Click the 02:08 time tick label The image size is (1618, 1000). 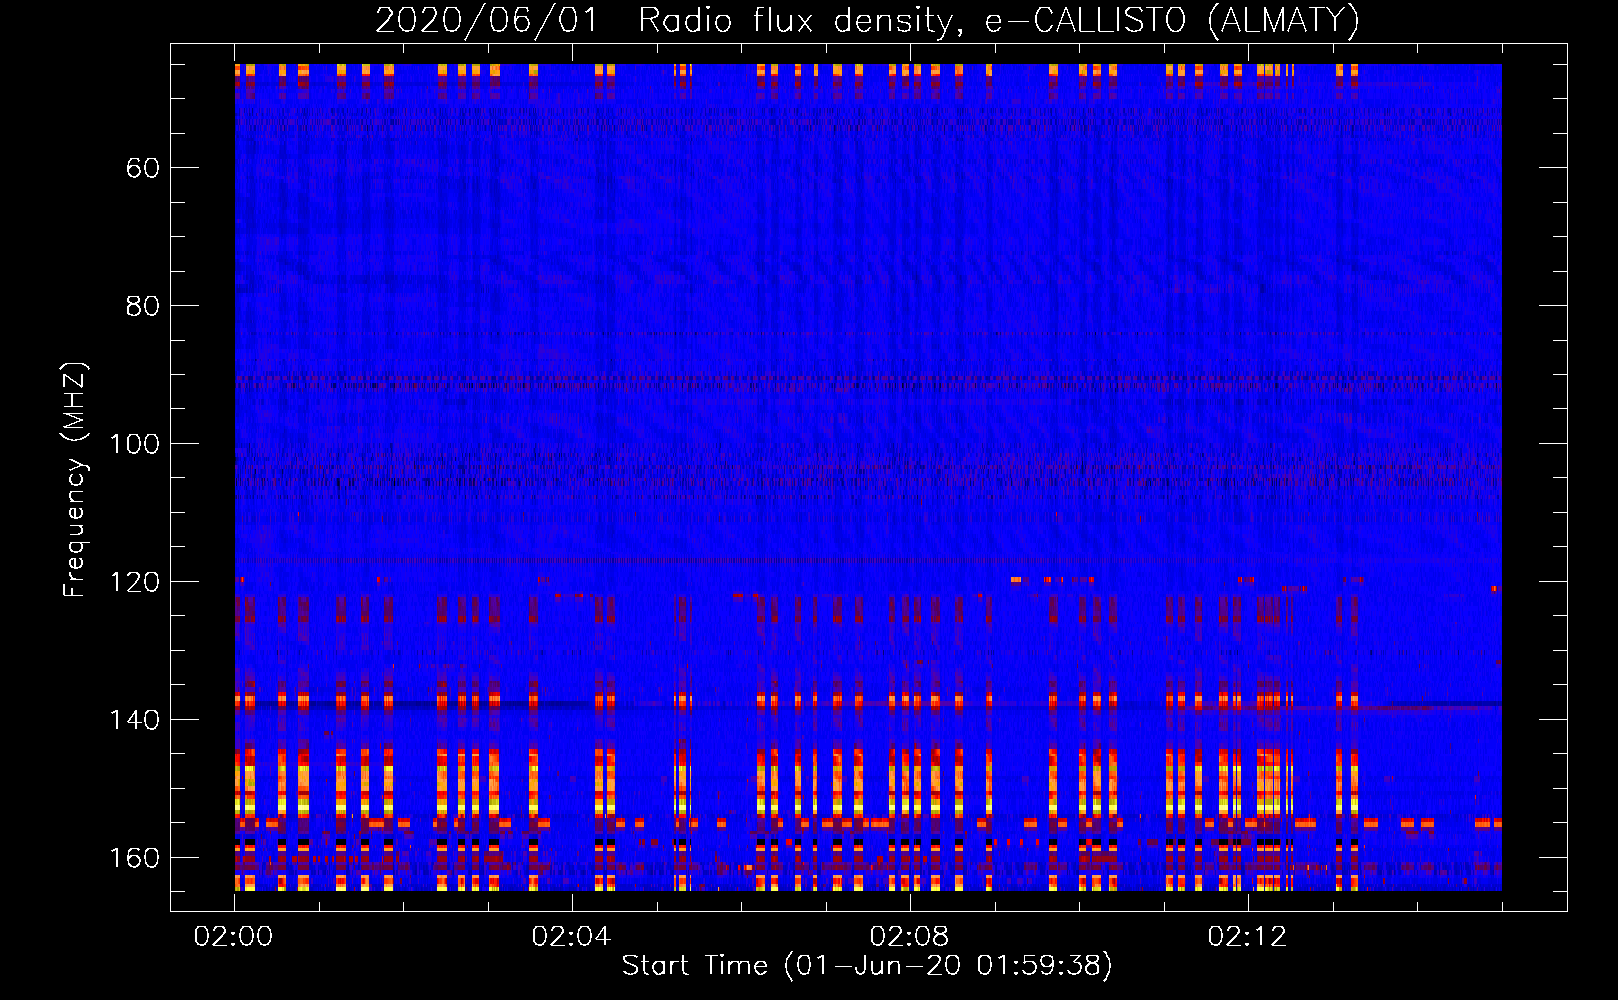910,937
